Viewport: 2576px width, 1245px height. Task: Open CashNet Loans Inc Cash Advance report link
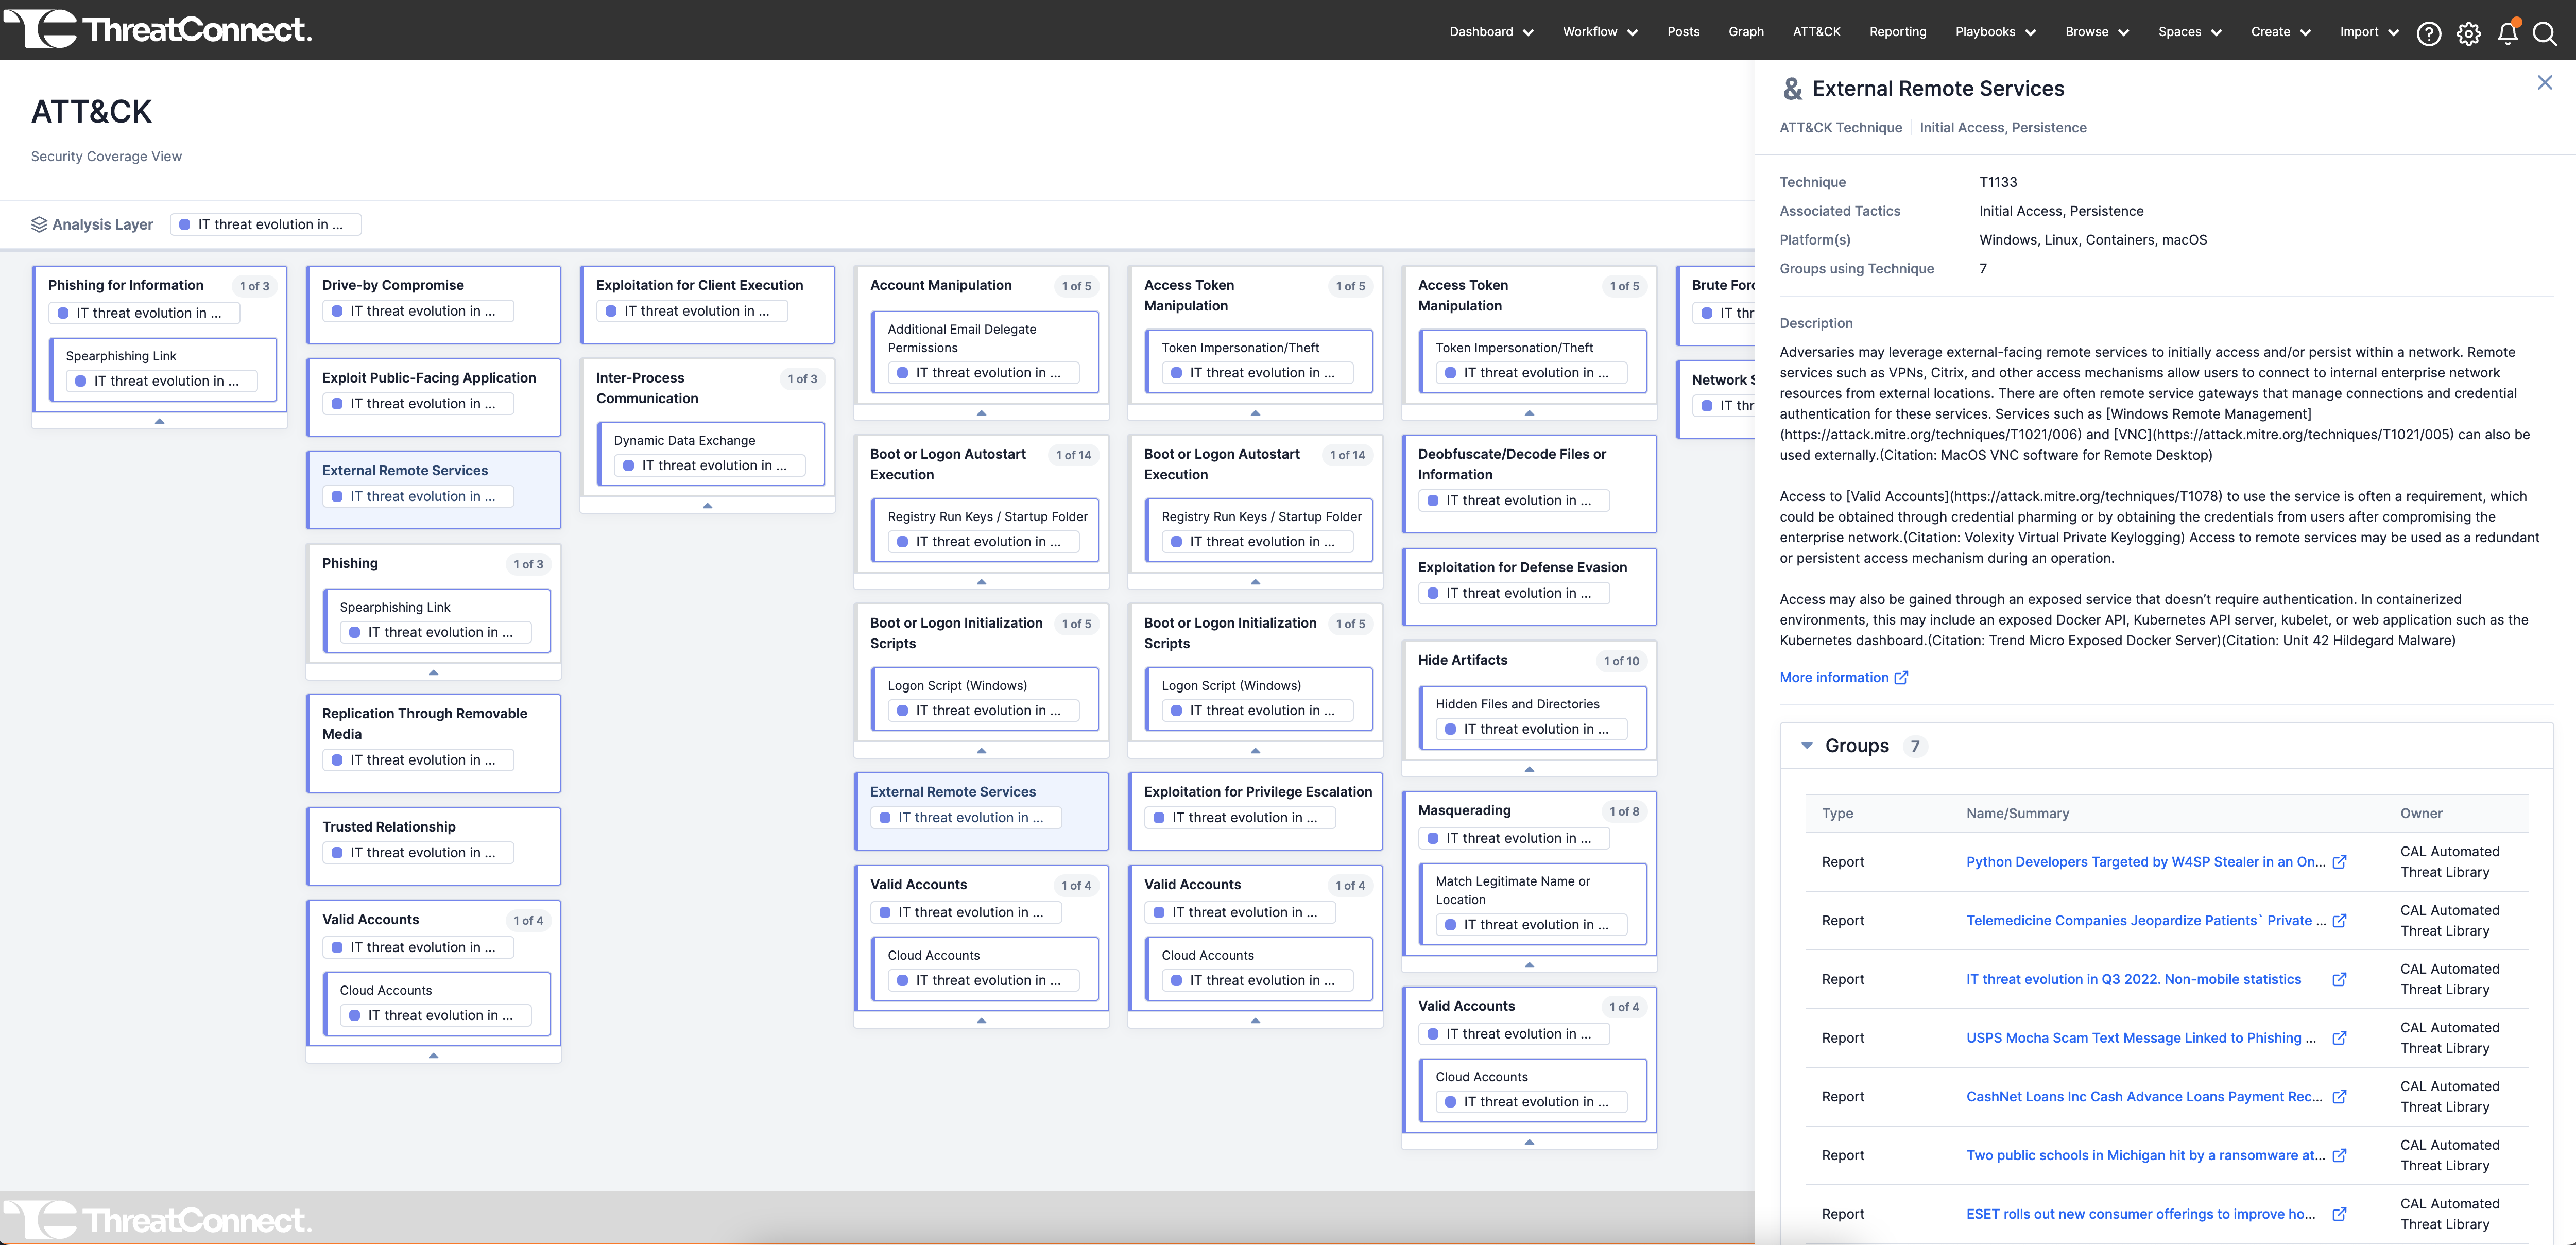coord(2144,1096)
